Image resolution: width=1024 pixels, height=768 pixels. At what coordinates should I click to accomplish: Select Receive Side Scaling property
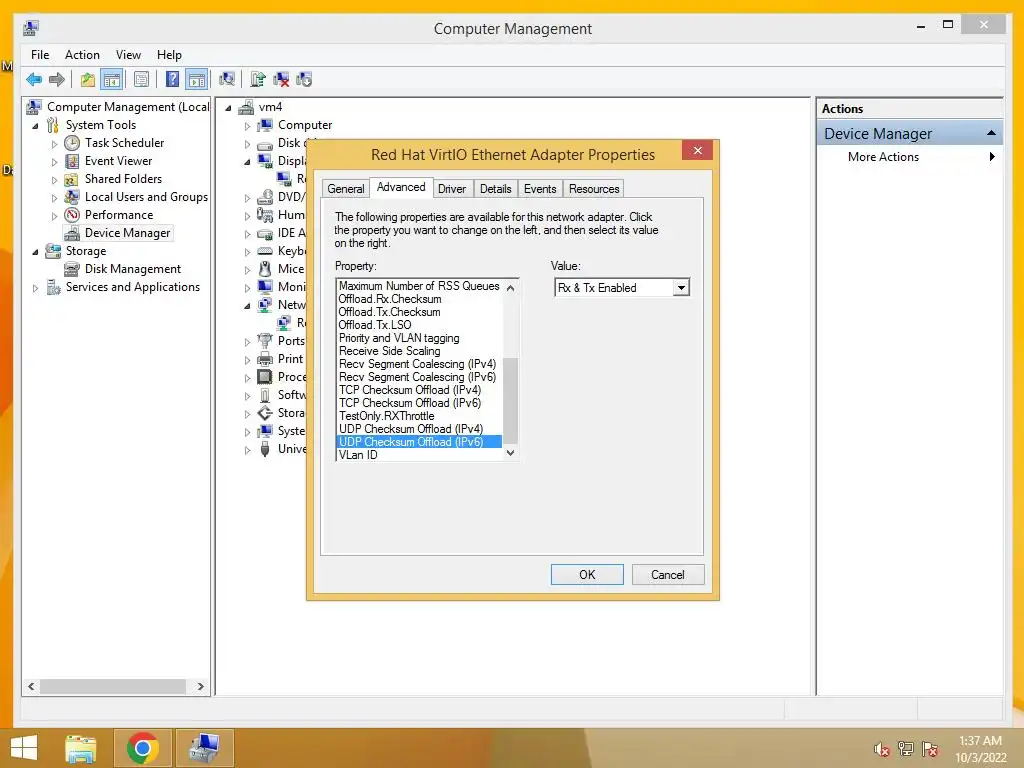pos(389,351)
